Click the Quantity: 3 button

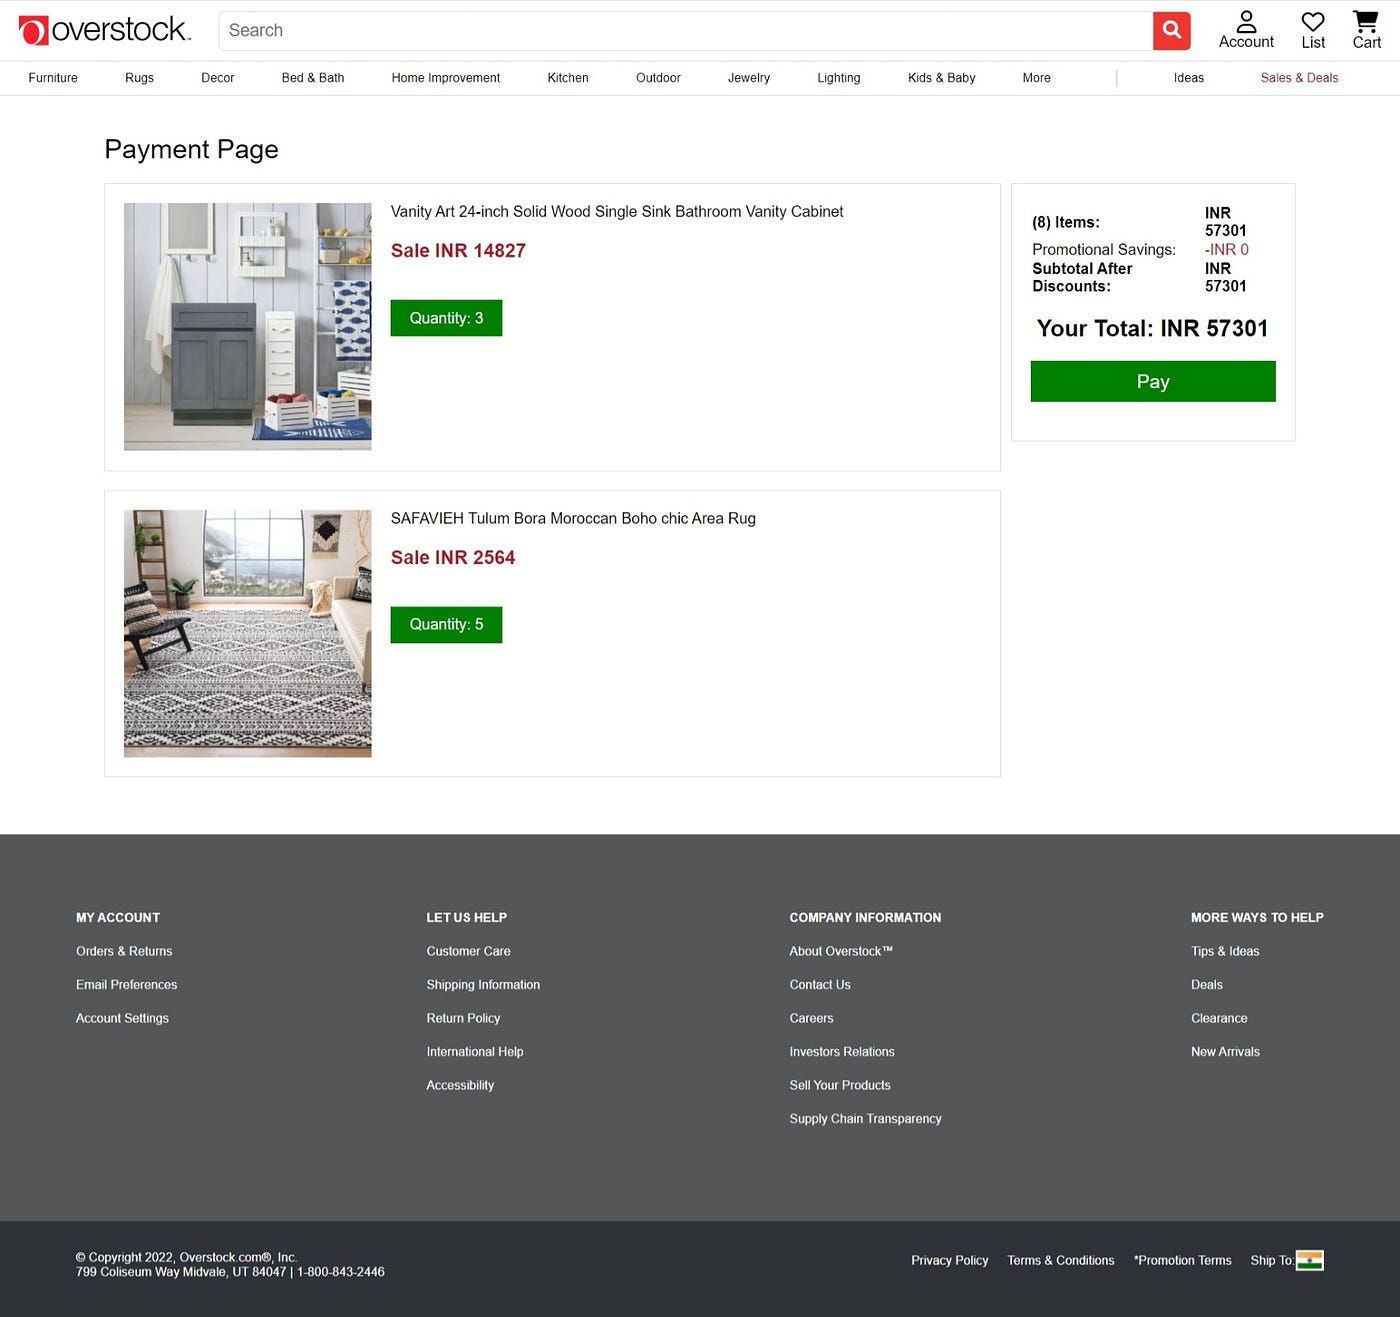(x=446, y=318)
